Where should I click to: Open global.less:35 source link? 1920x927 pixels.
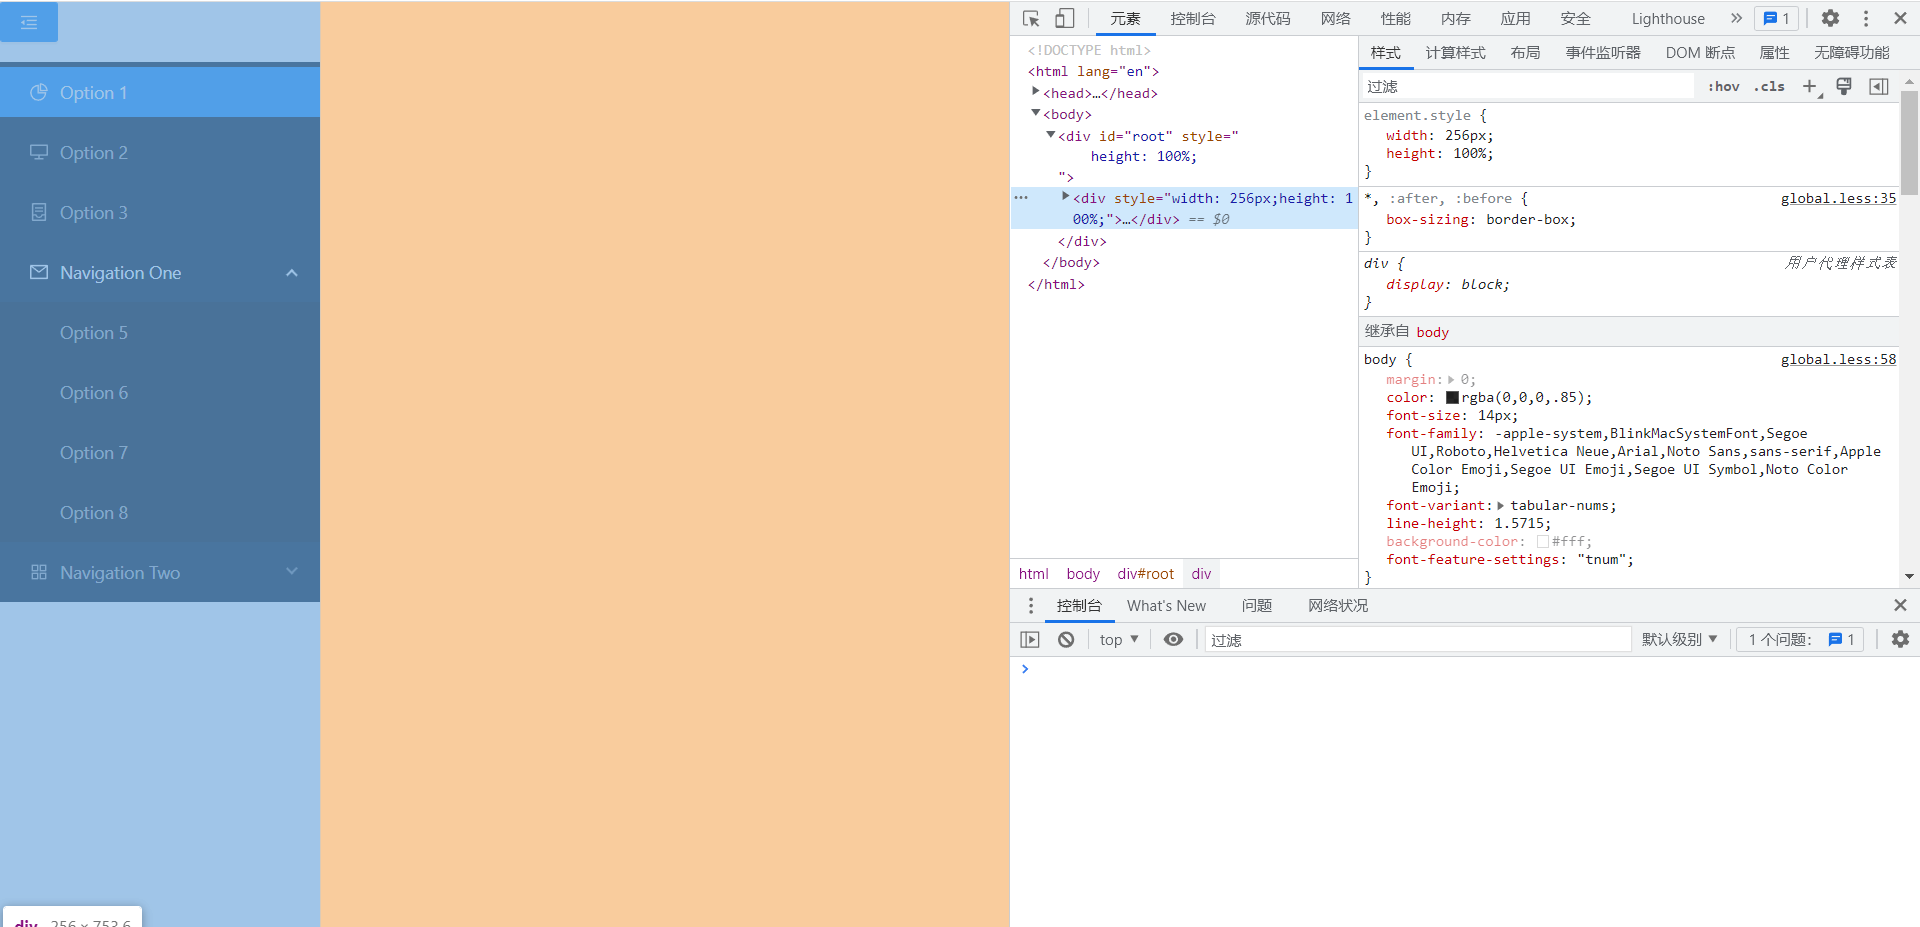pyautogui.click(x=1838, y=198)
